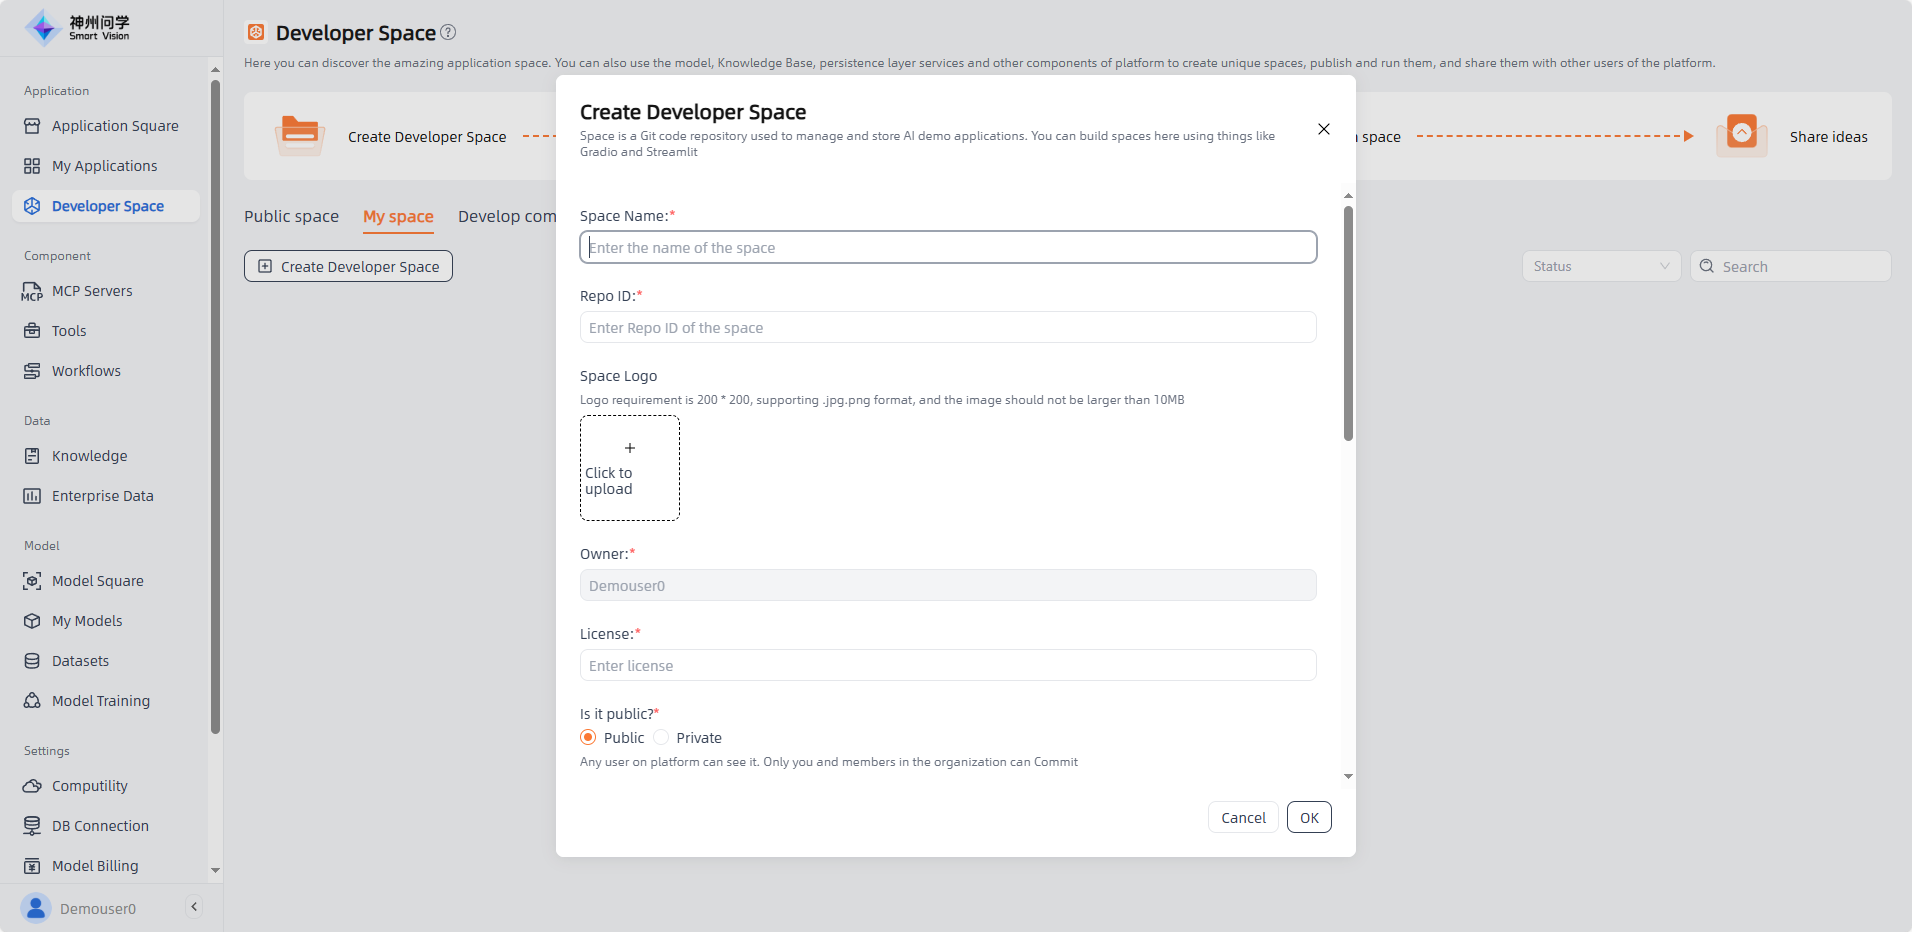The height and width of the screenshot is (932, 1912).
Task: Open the Status dropdown filter
Action: [1600, 266]
